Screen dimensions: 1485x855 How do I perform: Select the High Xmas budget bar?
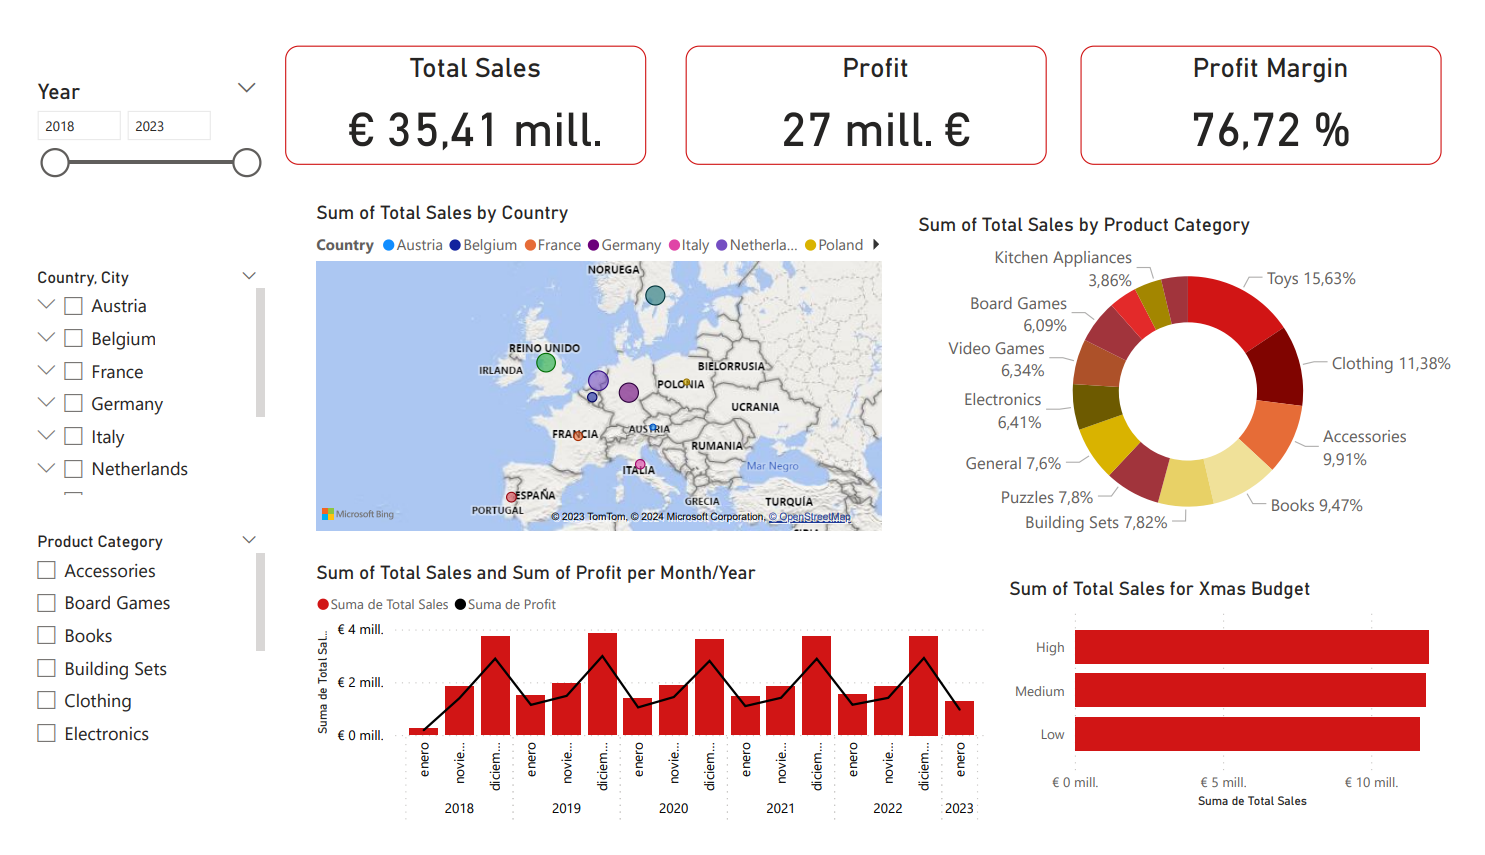[x=1251, y=647]
